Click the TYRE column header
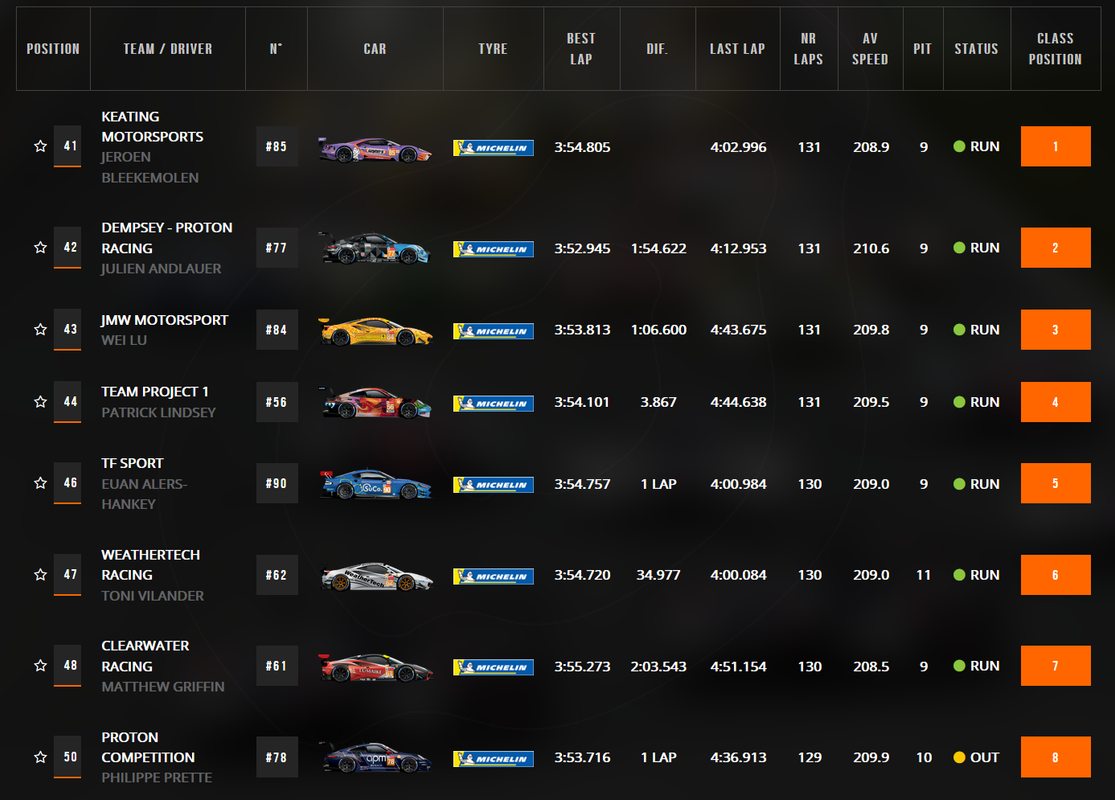The image size is (1115, 800). [493, 48]
